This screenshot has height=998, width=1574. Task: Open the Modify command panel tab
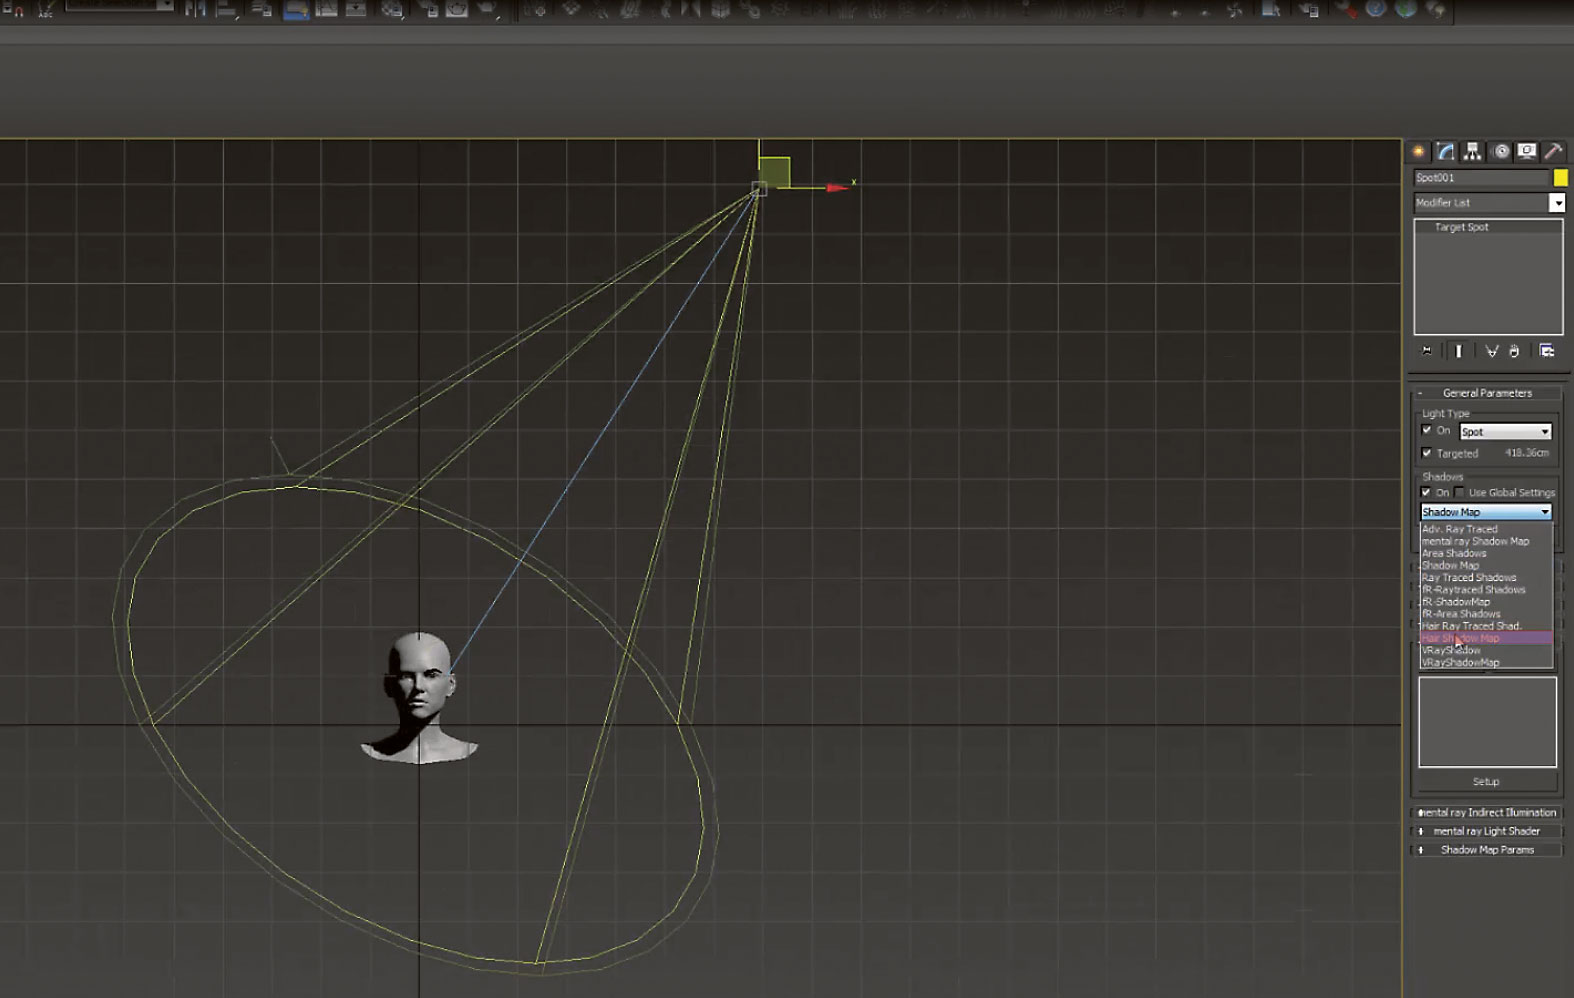click(1445, 151)
